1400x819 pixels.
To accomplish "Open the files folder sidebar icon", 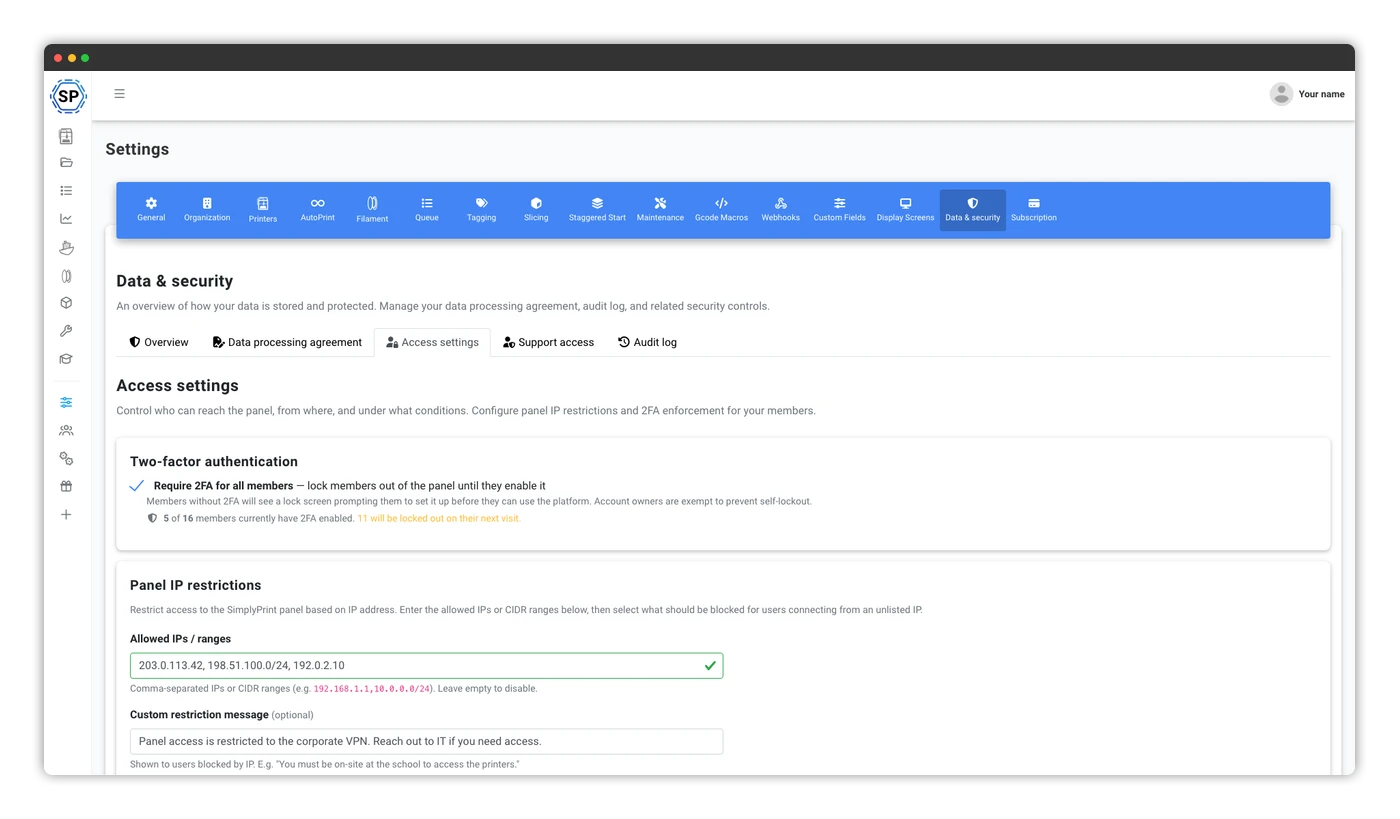I will click(66, 162).
